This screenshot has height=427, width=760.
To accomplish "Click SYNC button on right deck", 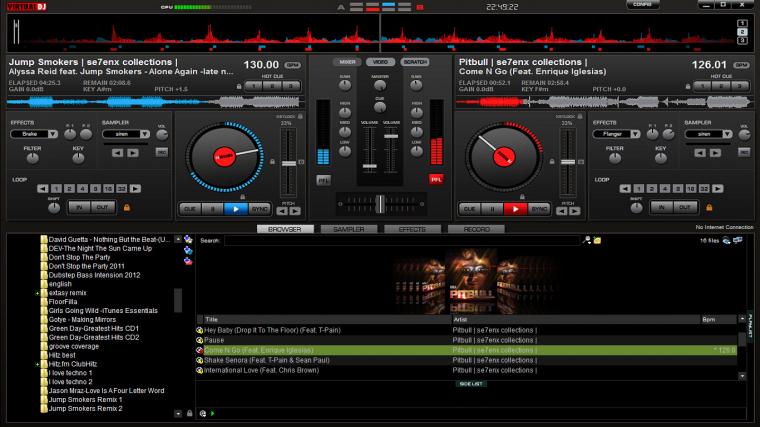I will tap(539, 209).
